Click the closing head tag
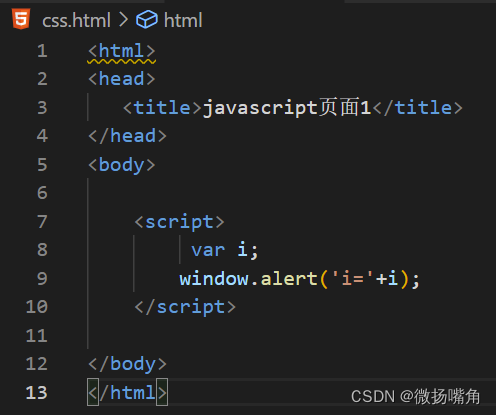Viewport: 496px width, 415px height. [127, 136]
